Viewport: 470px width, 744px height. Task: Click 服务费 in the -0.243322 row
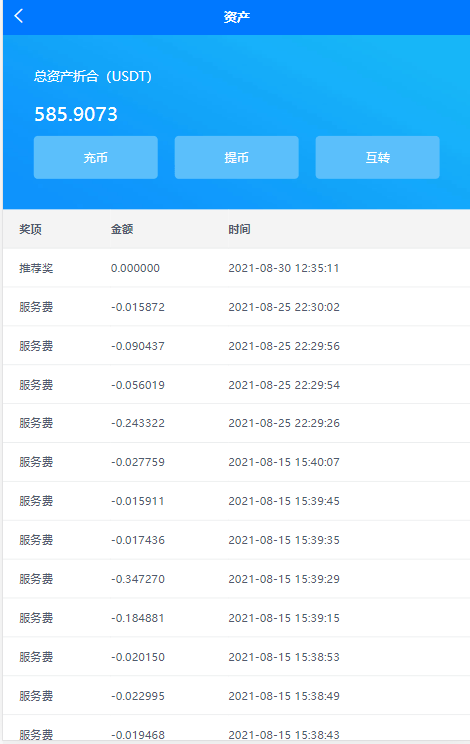coord(36,423)
